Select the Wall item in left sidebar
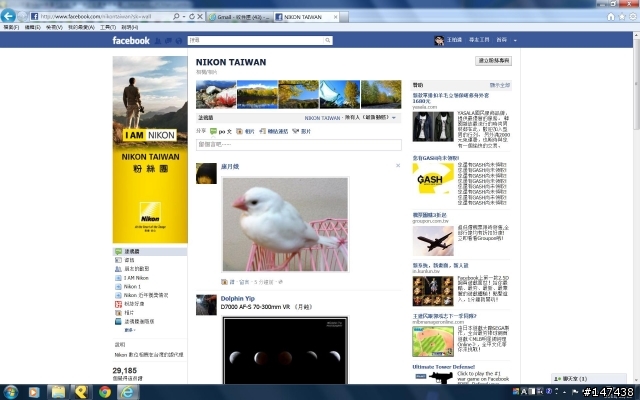Screen dimensions: 640x400 tap(150, 251)
